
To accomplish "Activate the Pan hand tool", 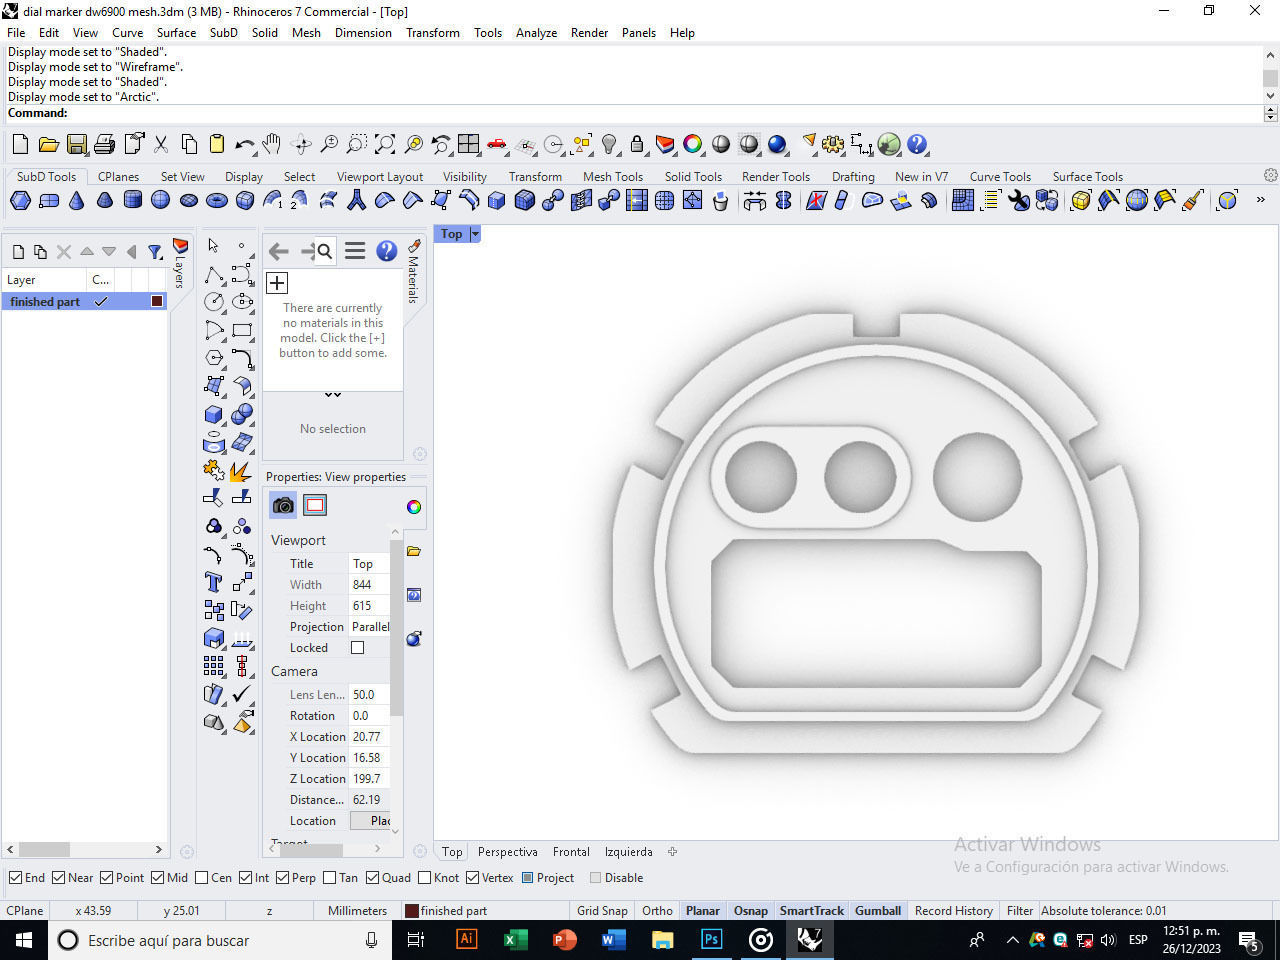I will [271, 145].
